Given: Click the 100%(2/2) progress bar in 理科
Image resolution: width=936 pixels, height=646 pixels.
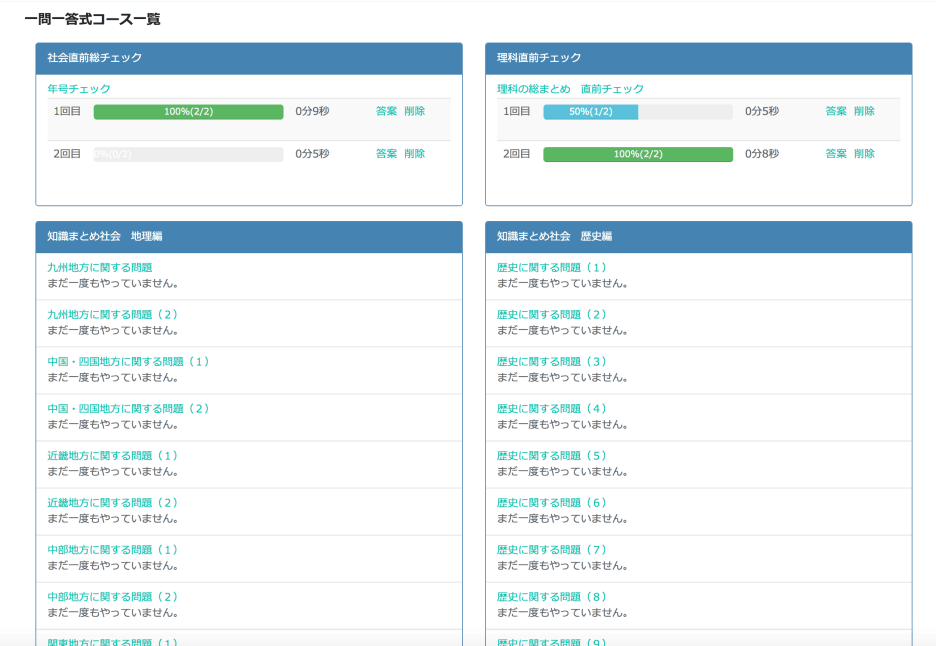Looking at the screenshot, I should 638,154.
